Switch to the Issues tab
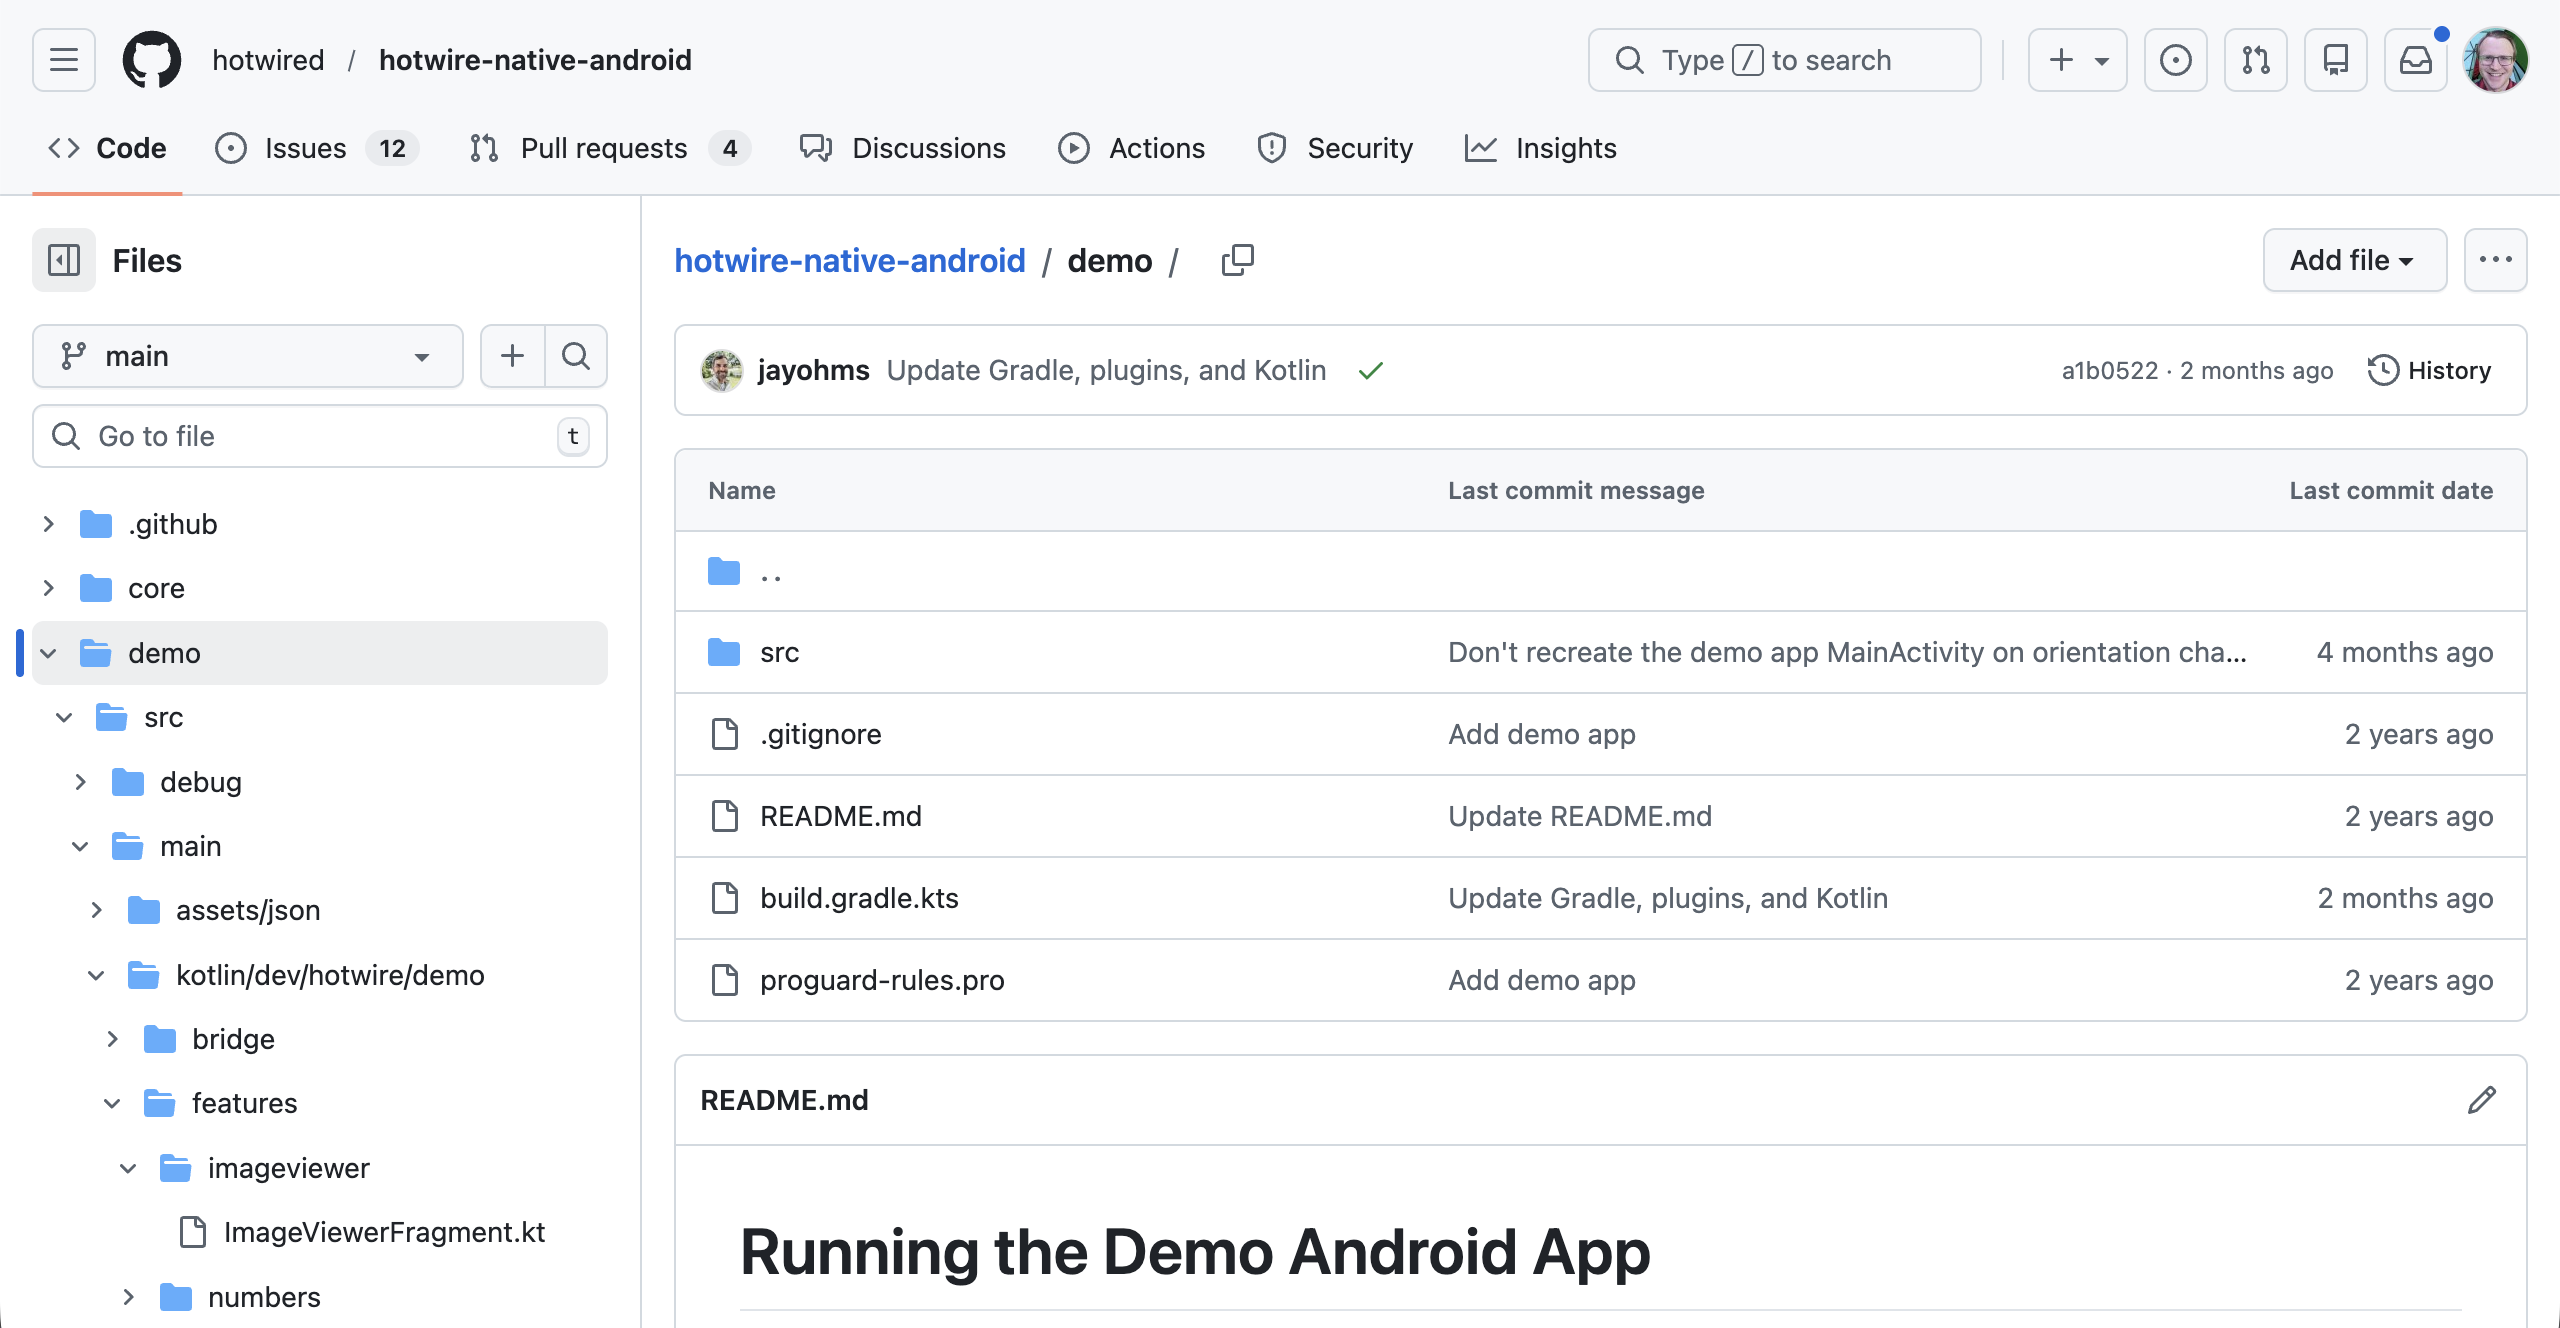The image size is (2560, 1328). 316,148
